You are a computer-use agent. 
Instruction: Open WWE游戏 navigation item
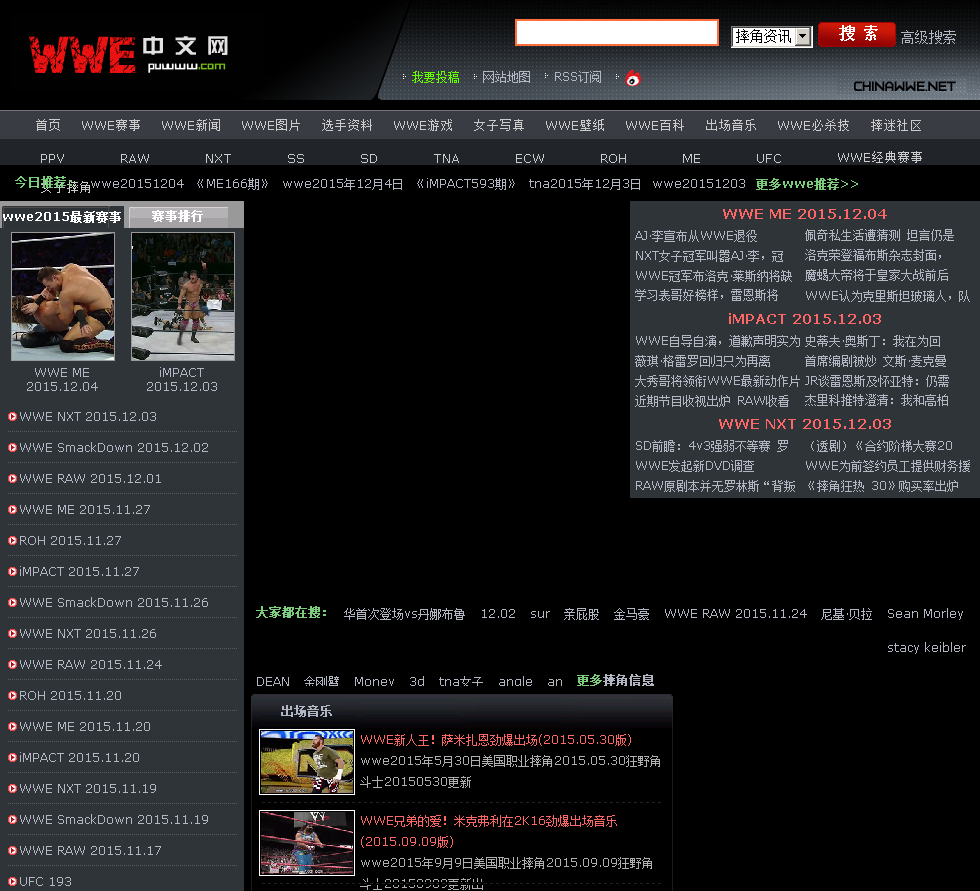pos(423,126)
